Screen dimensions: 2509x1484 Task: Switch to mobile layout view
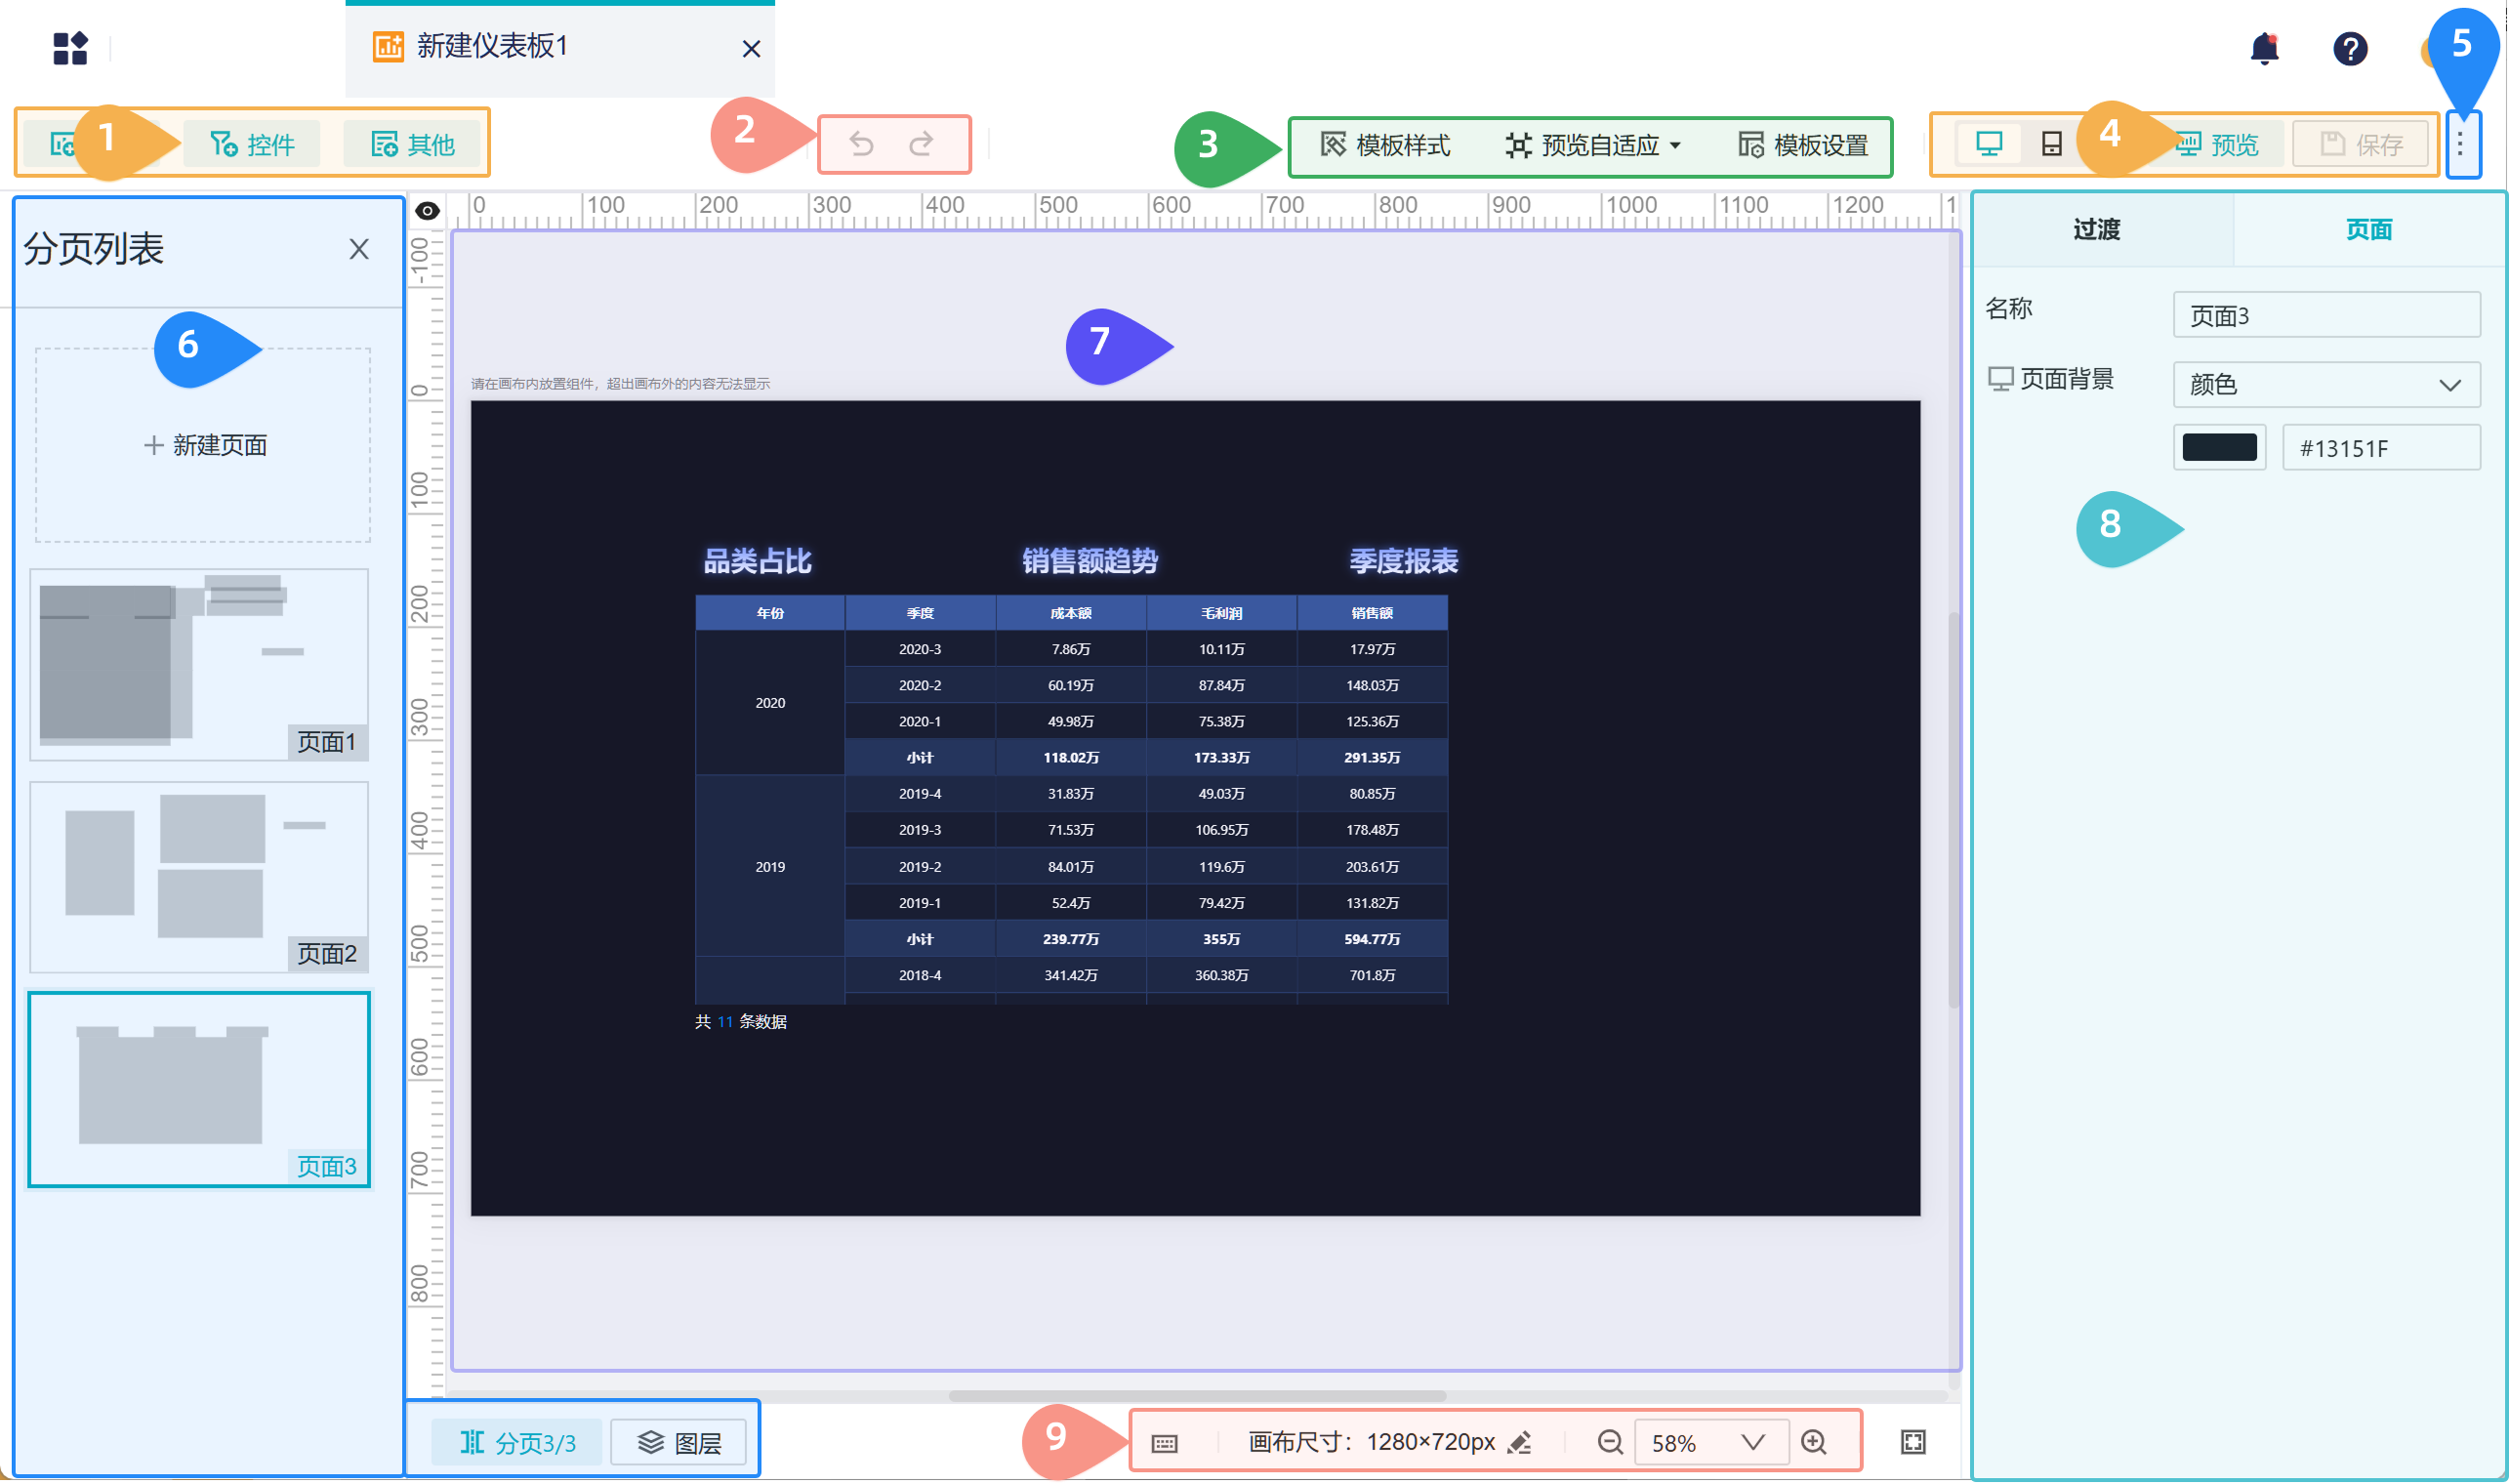2051,144
